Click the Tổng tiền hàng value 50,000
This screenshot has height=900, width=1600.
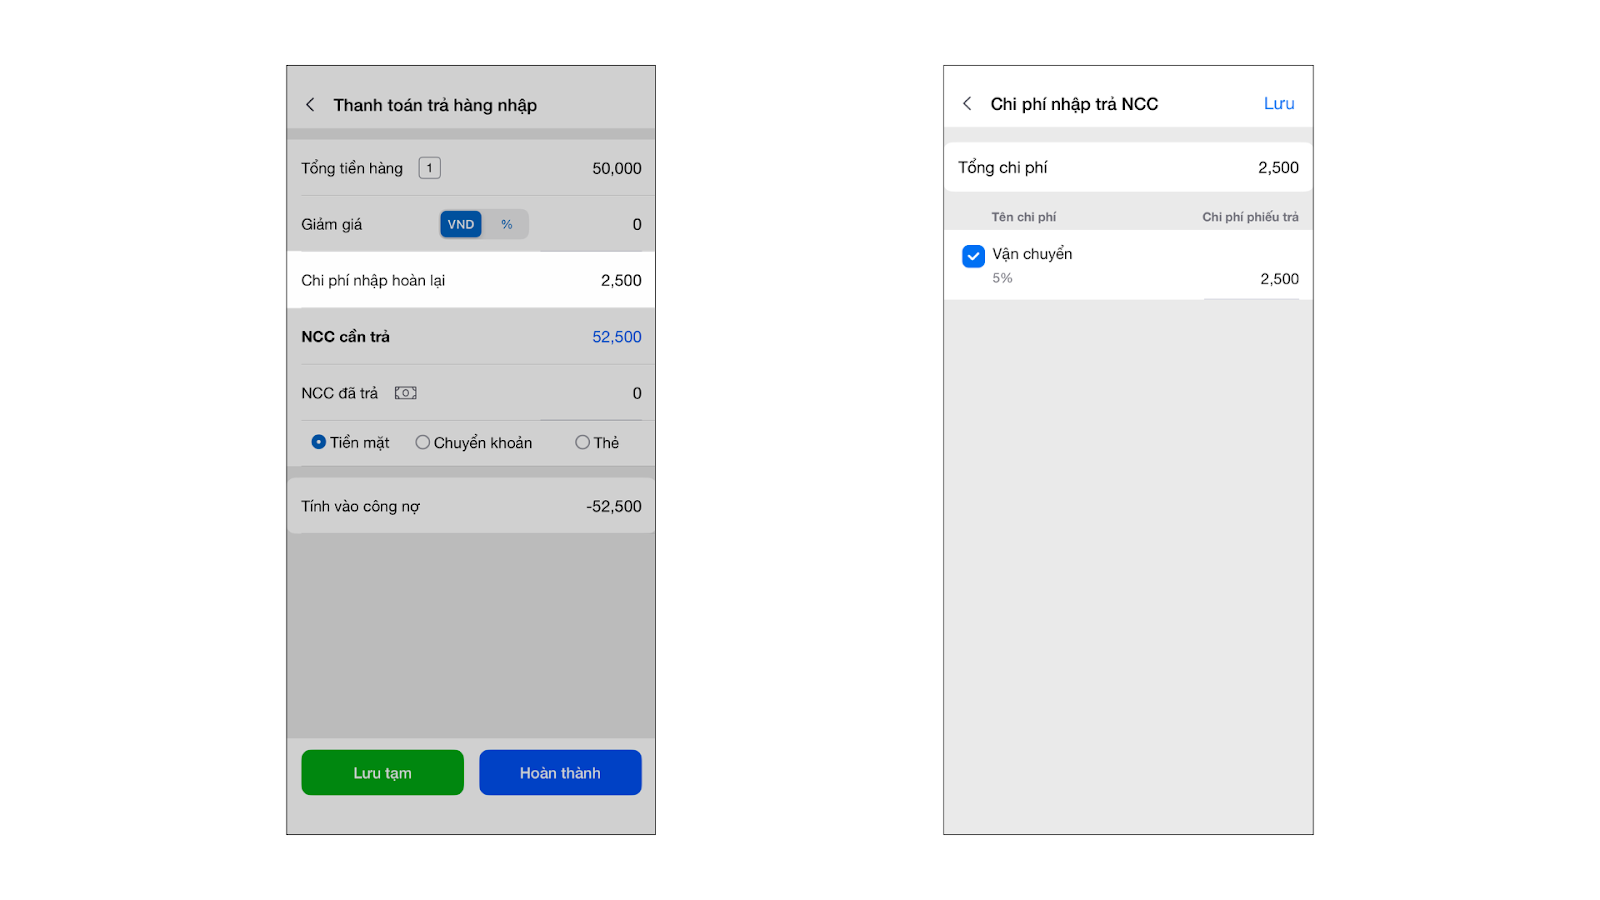[x=616, y=168]
